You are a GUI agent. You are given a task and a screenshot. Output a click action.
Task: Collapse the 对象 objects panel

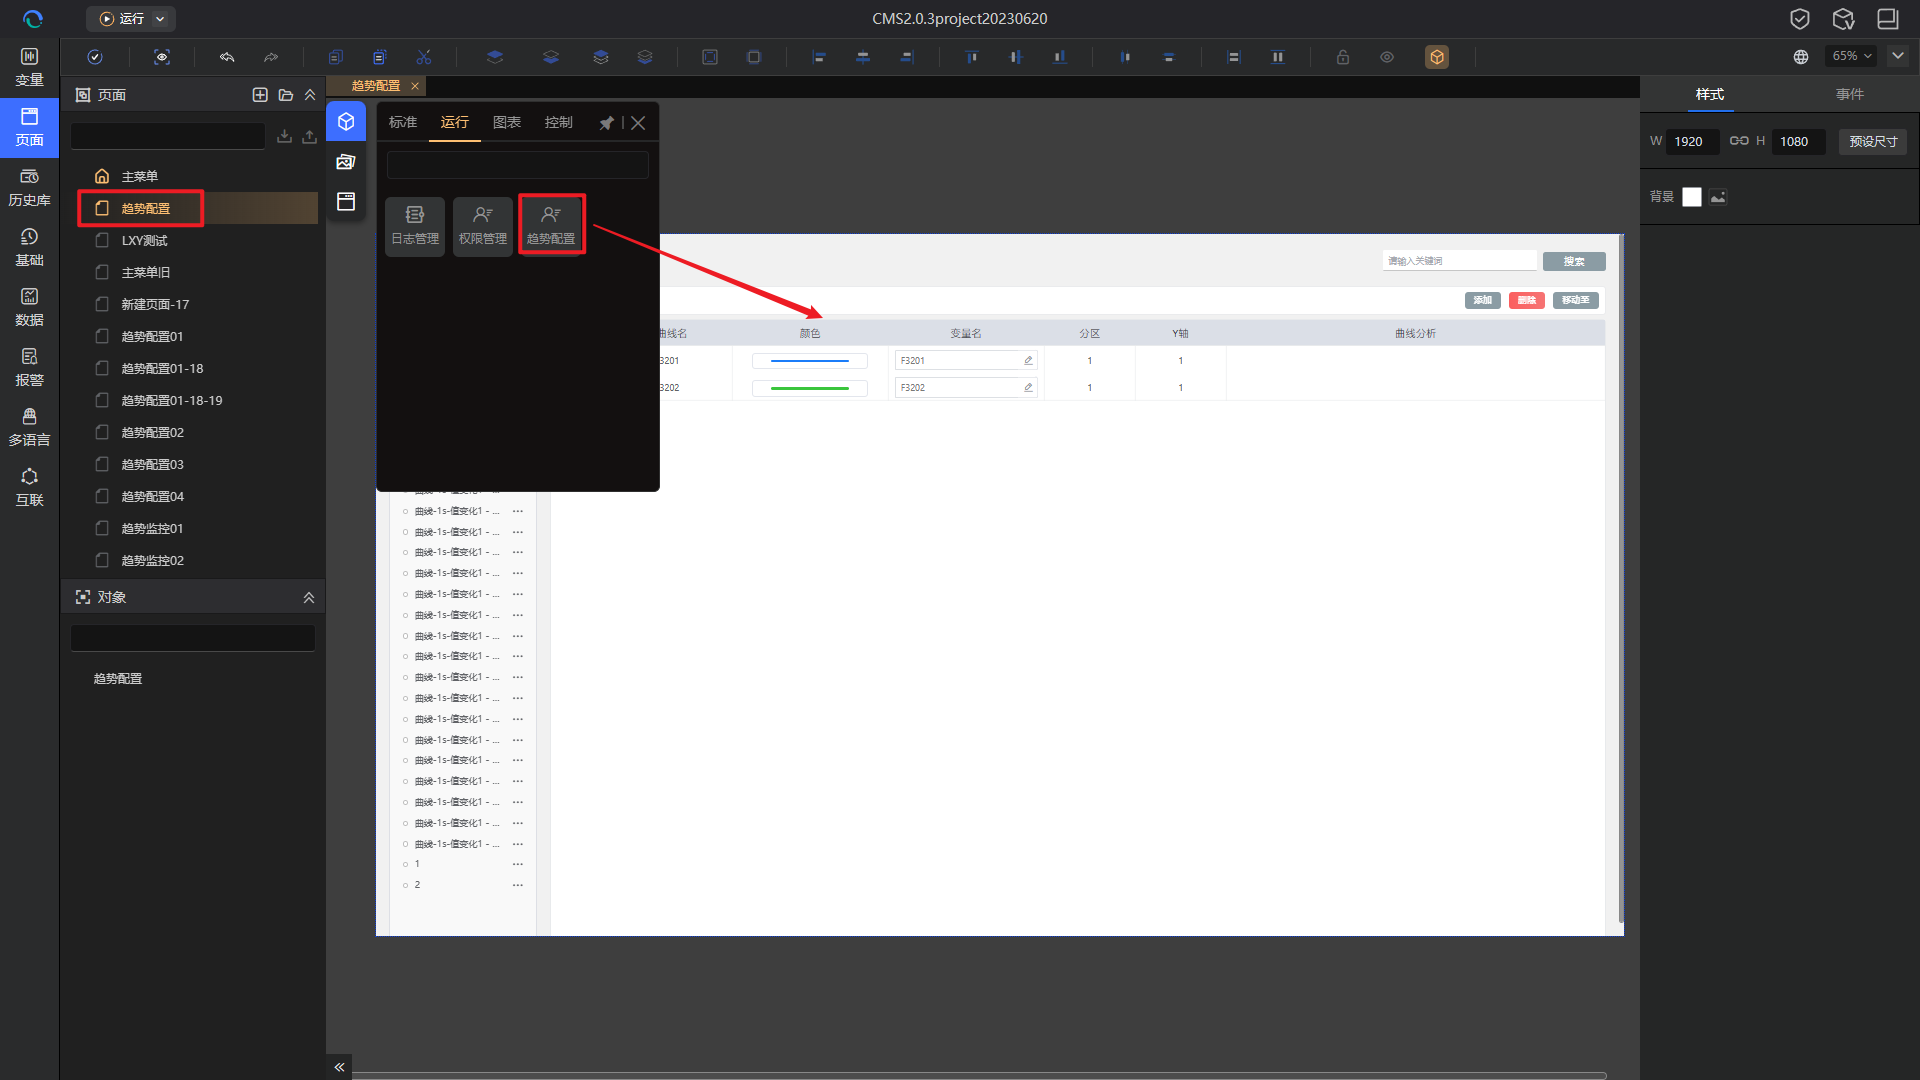pyautogui.click(x=309, y=597)
